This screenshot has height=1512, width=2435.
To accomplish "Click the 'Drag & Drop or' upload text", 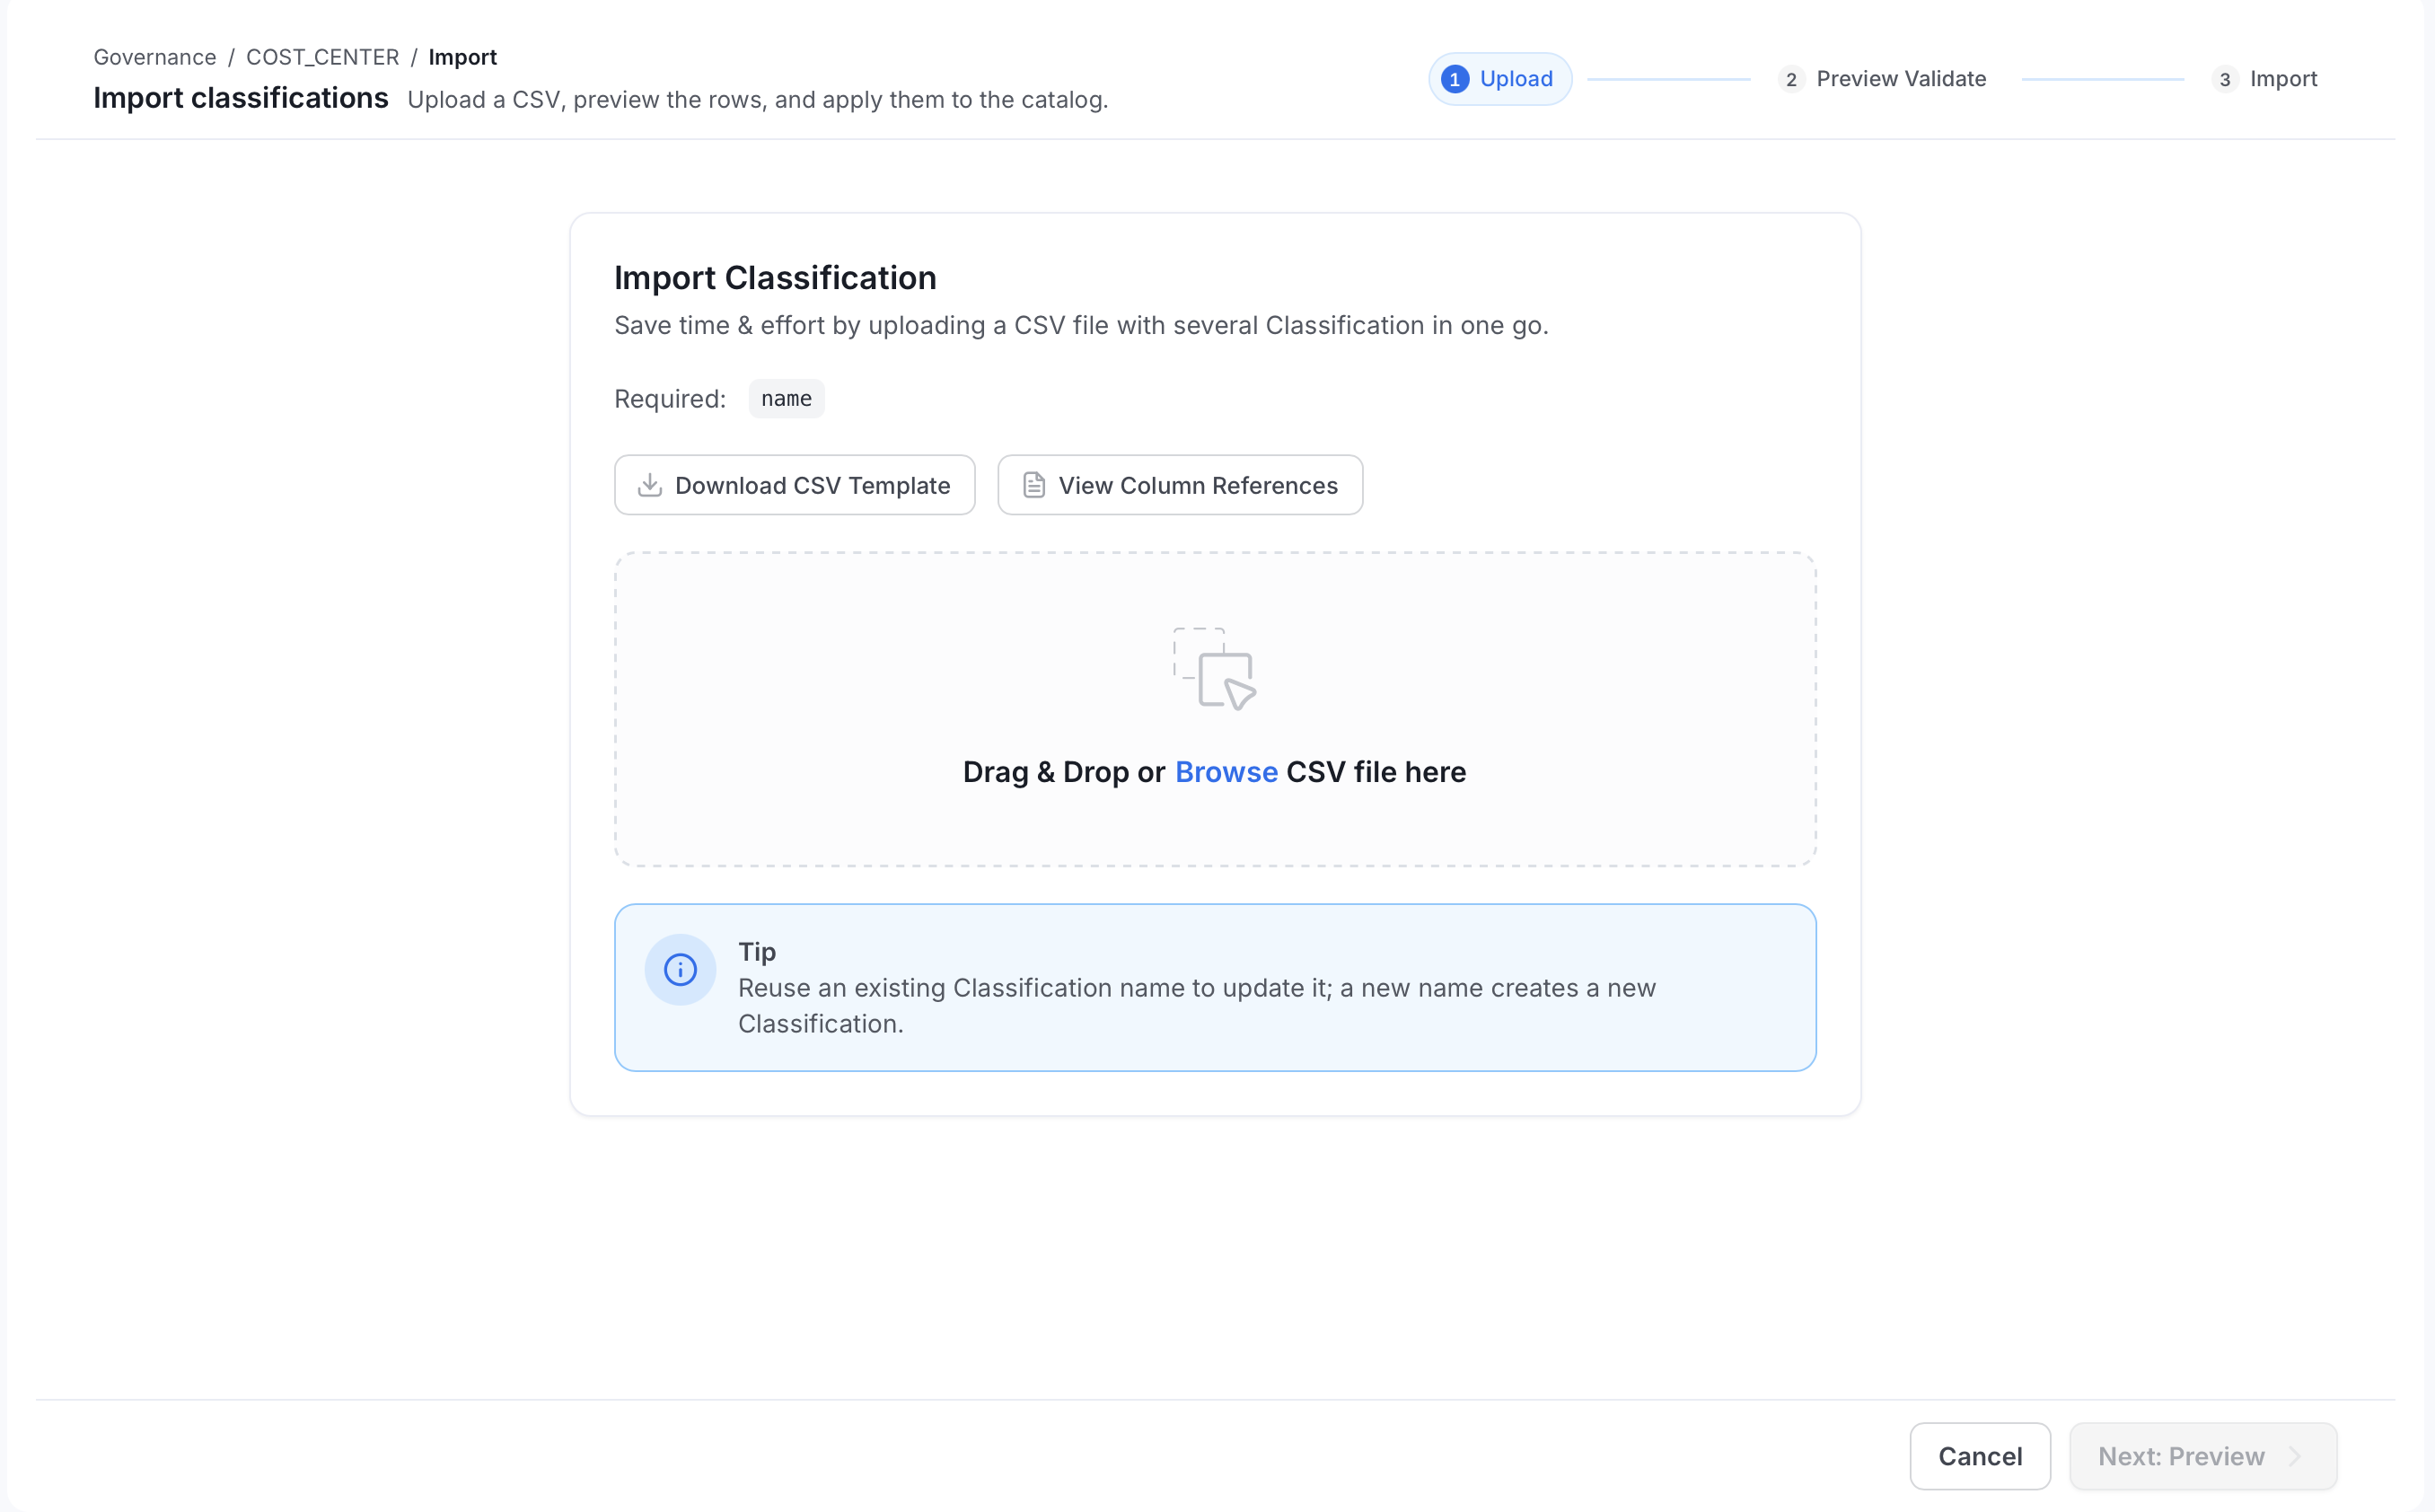I will (1064, 772).
